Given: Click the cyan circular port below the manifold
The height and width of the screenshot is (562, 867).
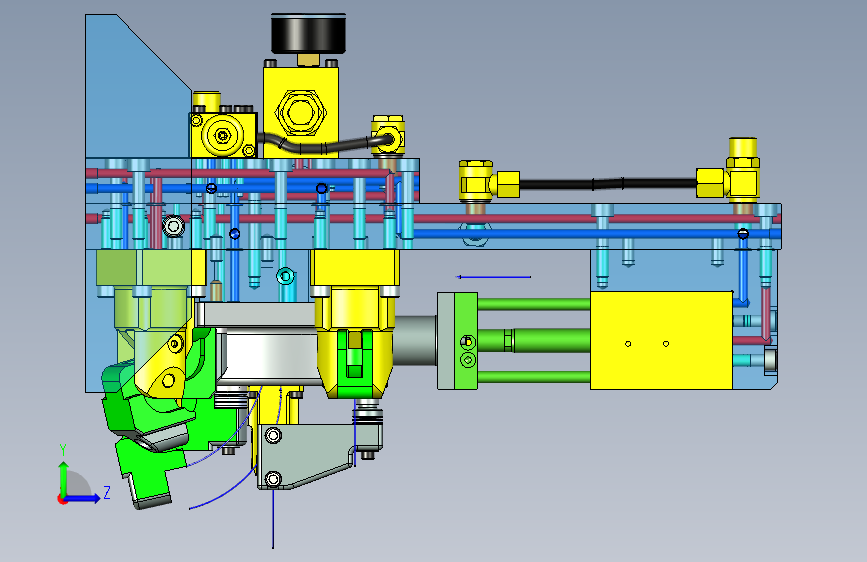Looking at the screenshot, I should coord(285,275).
